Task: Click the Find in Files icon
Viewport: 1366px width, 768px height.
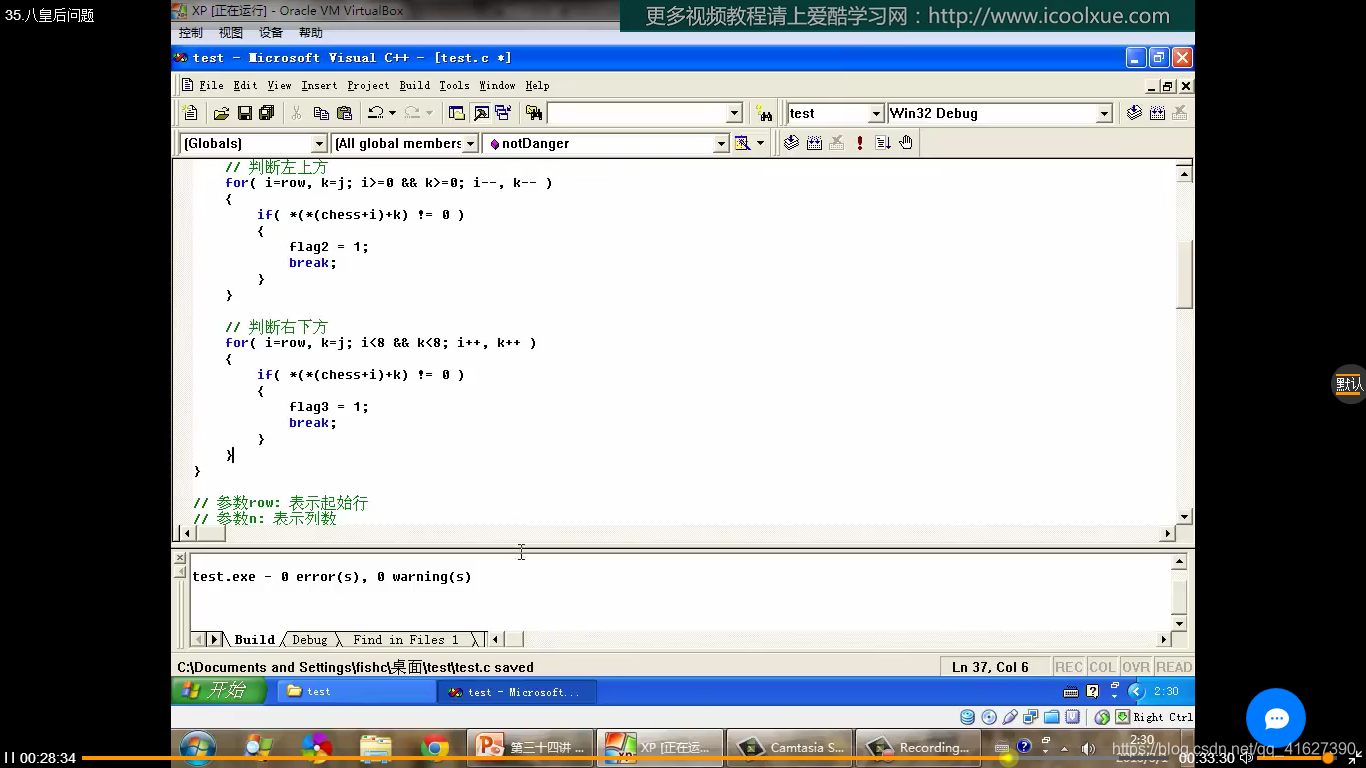Action: [x=534, y=113]
